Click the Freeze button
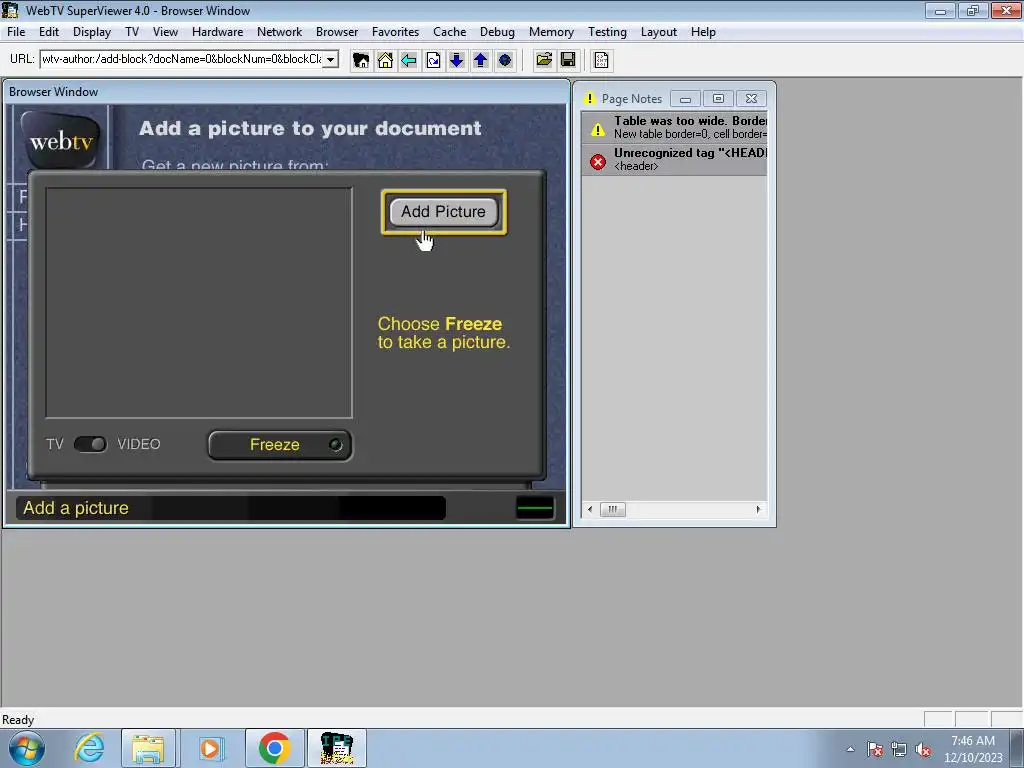This screenshot has width=1024, height=768. pos(280,445)
